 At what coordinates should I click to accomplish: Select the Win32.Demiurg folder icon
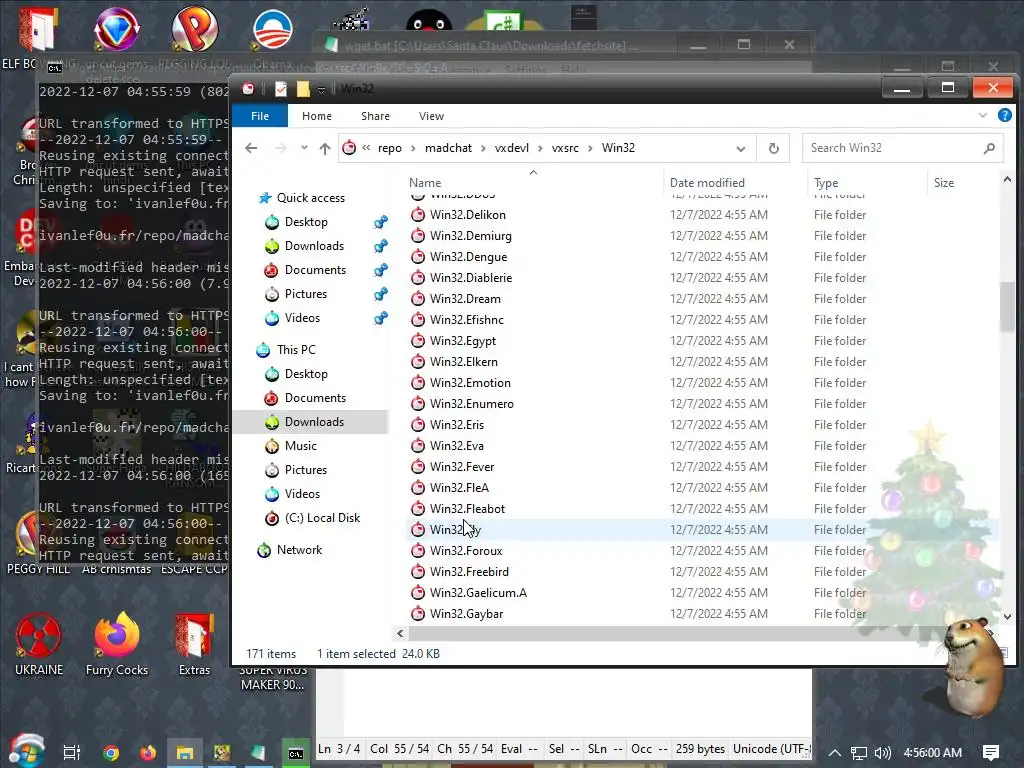pos(418,236)
